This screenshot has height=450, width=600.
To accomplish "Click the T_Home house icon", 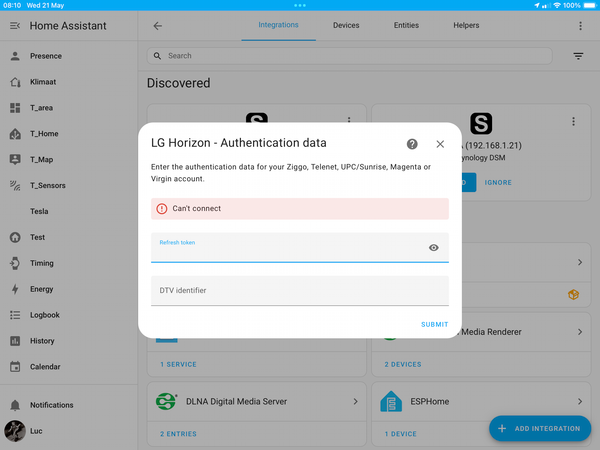I will [15, 134].
